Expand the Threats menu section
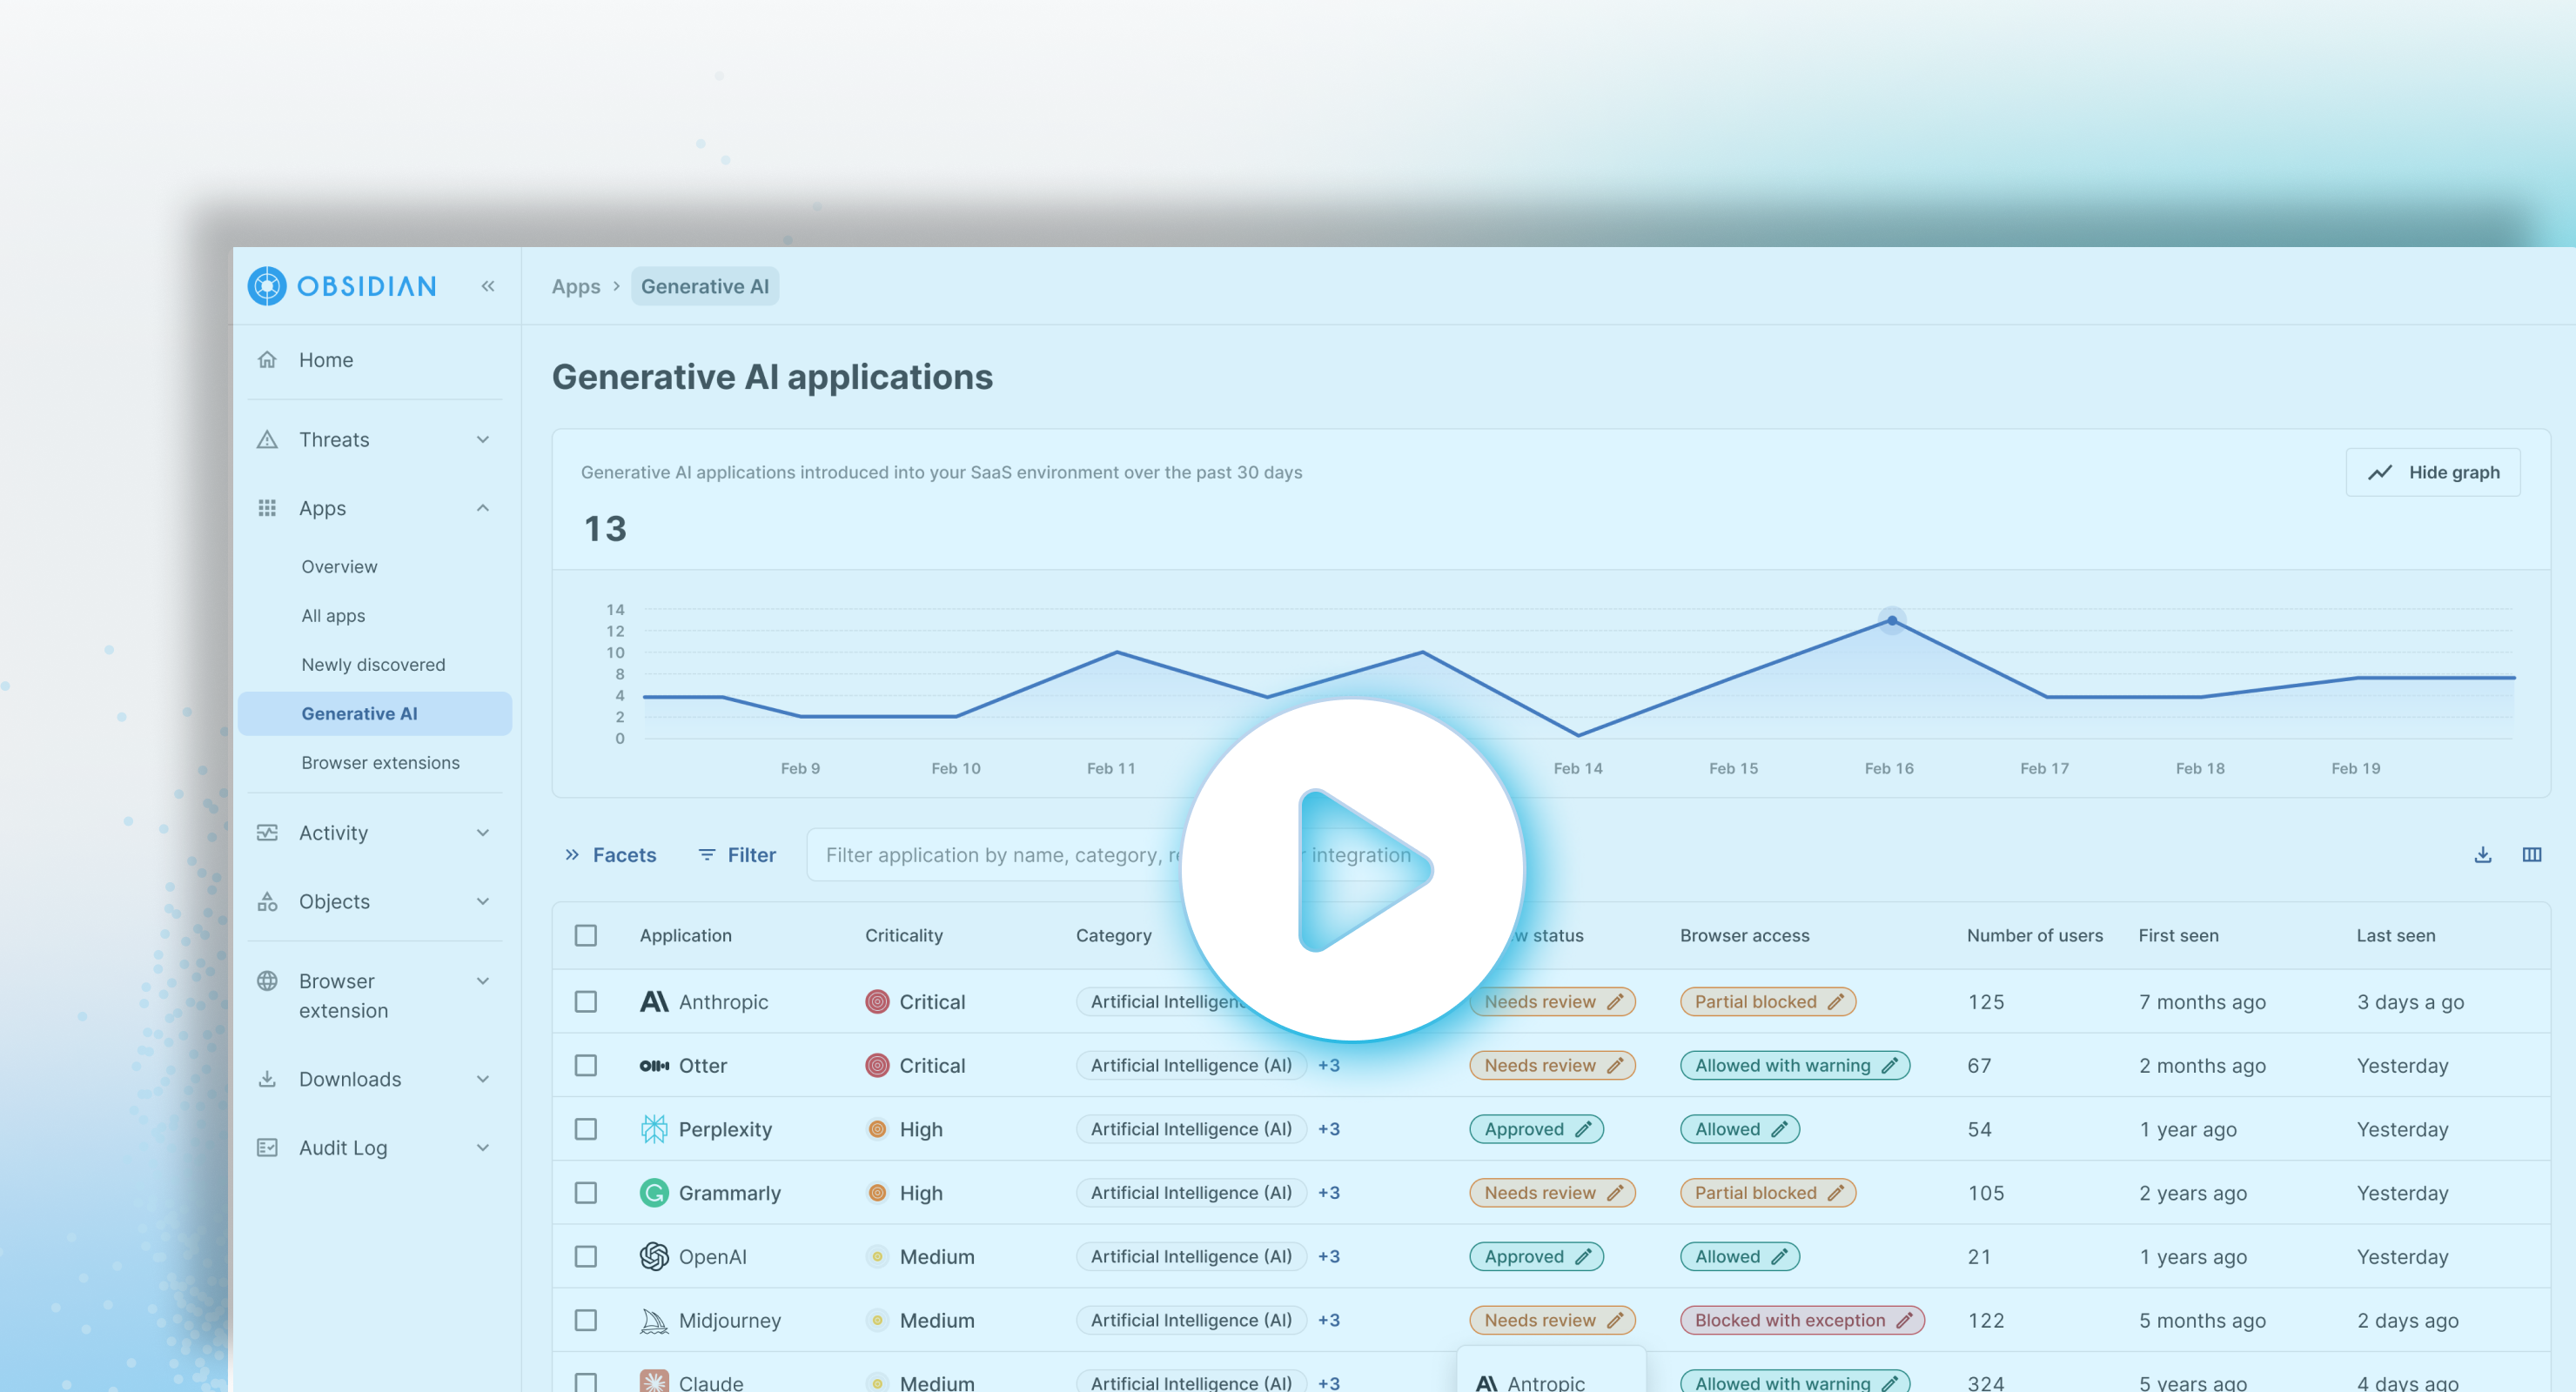This screenshot has width=2576, height=1392. pyautogui.click(x=483, y=440)
